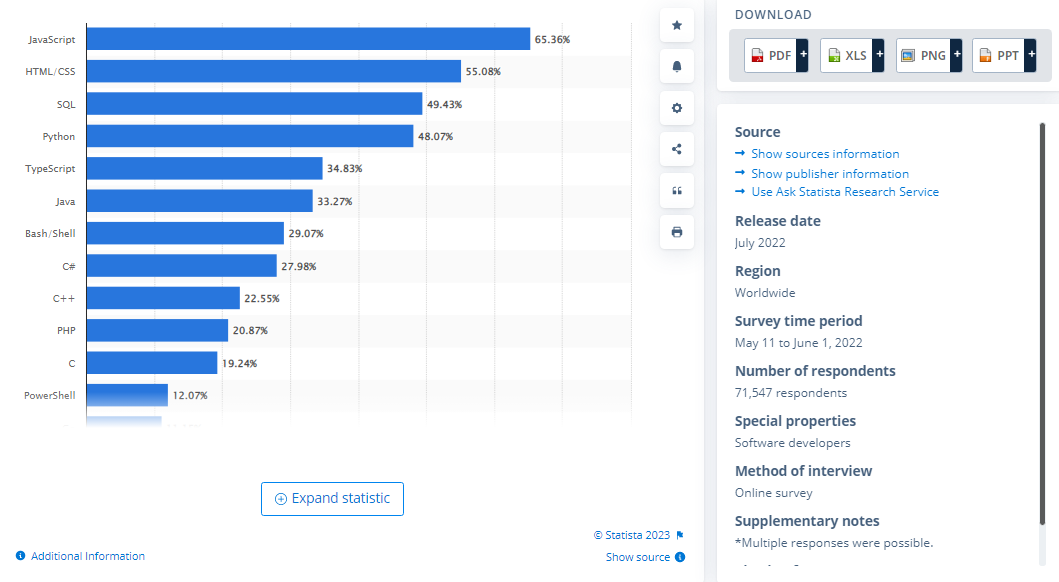Open Show sources information link
1059x582 pixels.
[825, 154]
